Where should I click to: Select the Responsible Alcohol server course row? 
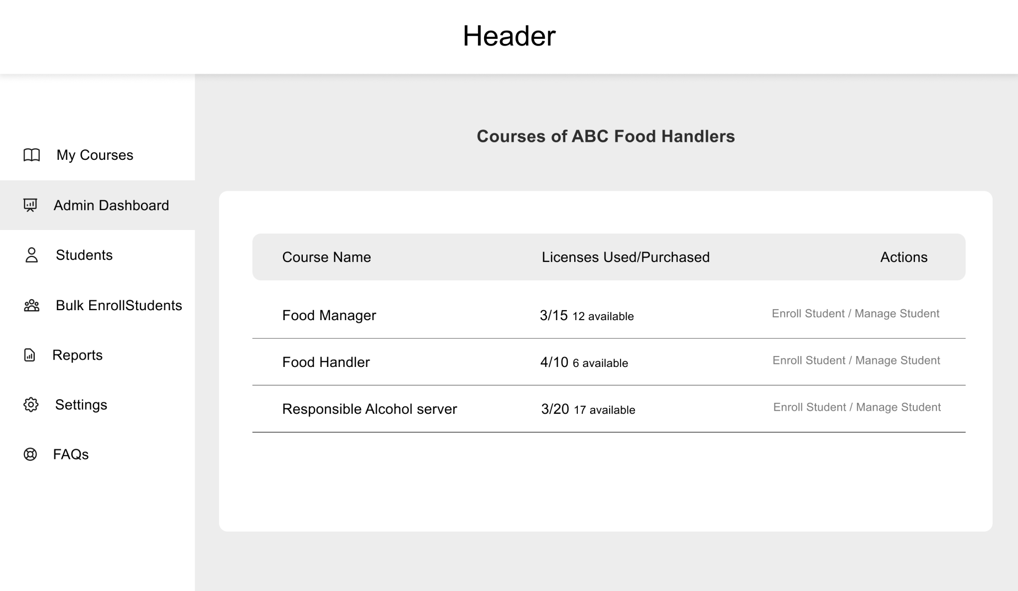[609, 409]
